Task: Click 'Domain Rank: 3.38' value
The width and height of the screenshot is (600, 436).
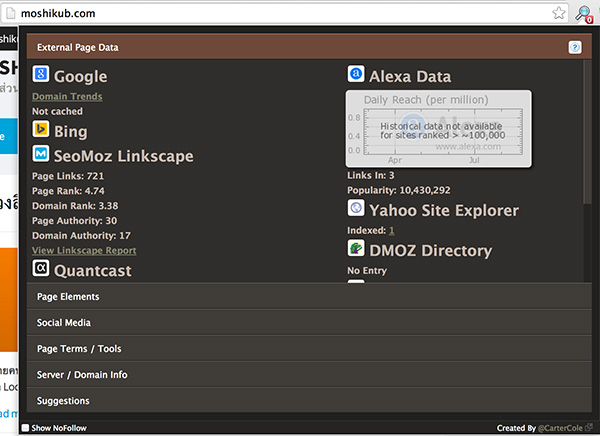Action: click(75, 206)
